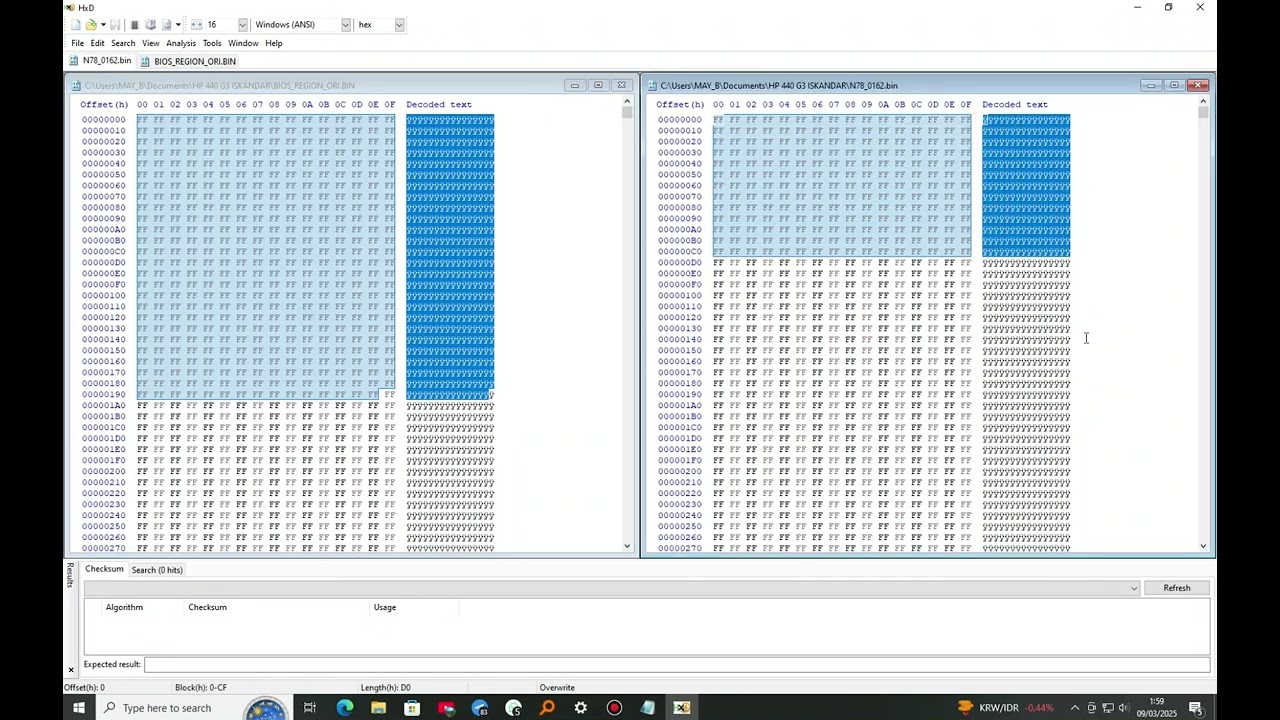Open the notification center icon

[x=1196, y=708]
